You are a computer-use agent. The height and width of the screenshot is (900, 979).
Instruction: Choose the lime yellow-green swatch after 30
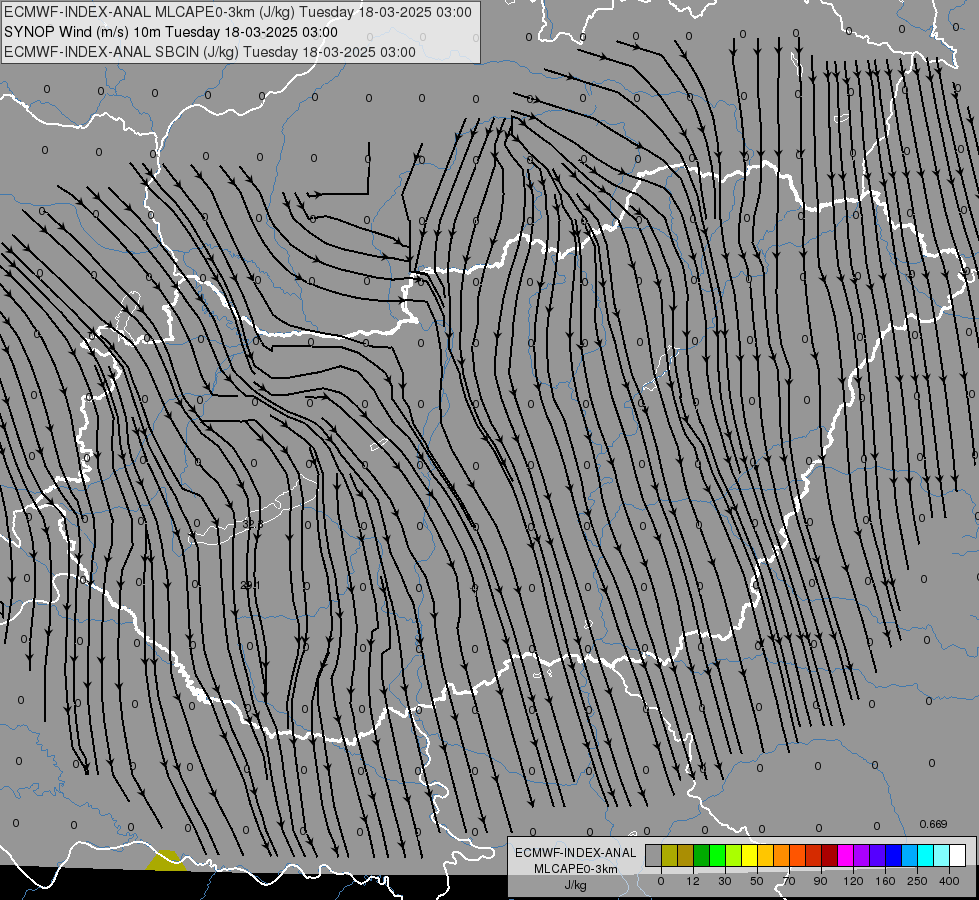[x=733, y=855]
